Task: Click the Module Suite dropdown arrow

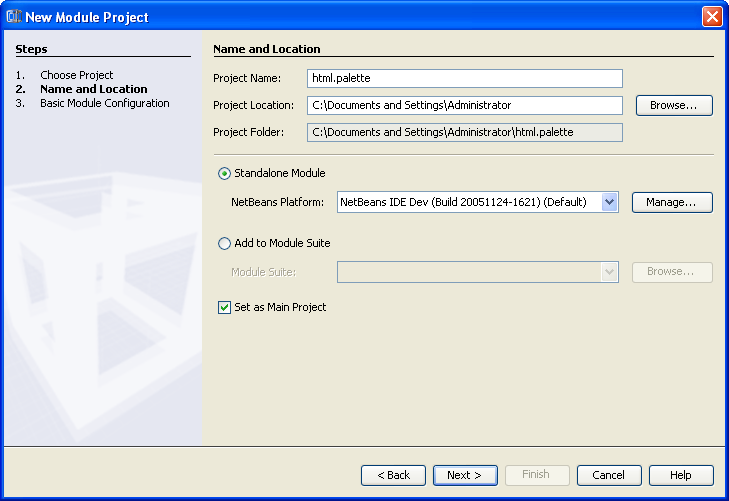Action: 610,272
